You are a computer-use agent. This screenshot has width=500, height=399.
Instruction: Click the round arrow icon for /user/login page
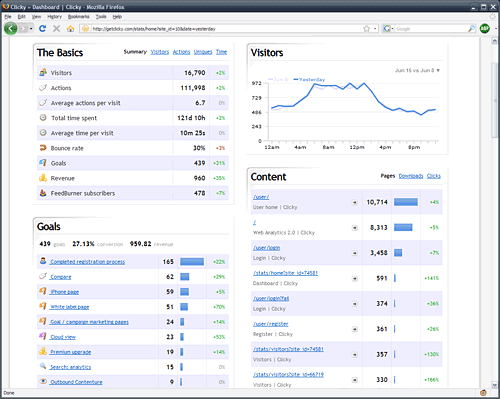pos(355,253)
